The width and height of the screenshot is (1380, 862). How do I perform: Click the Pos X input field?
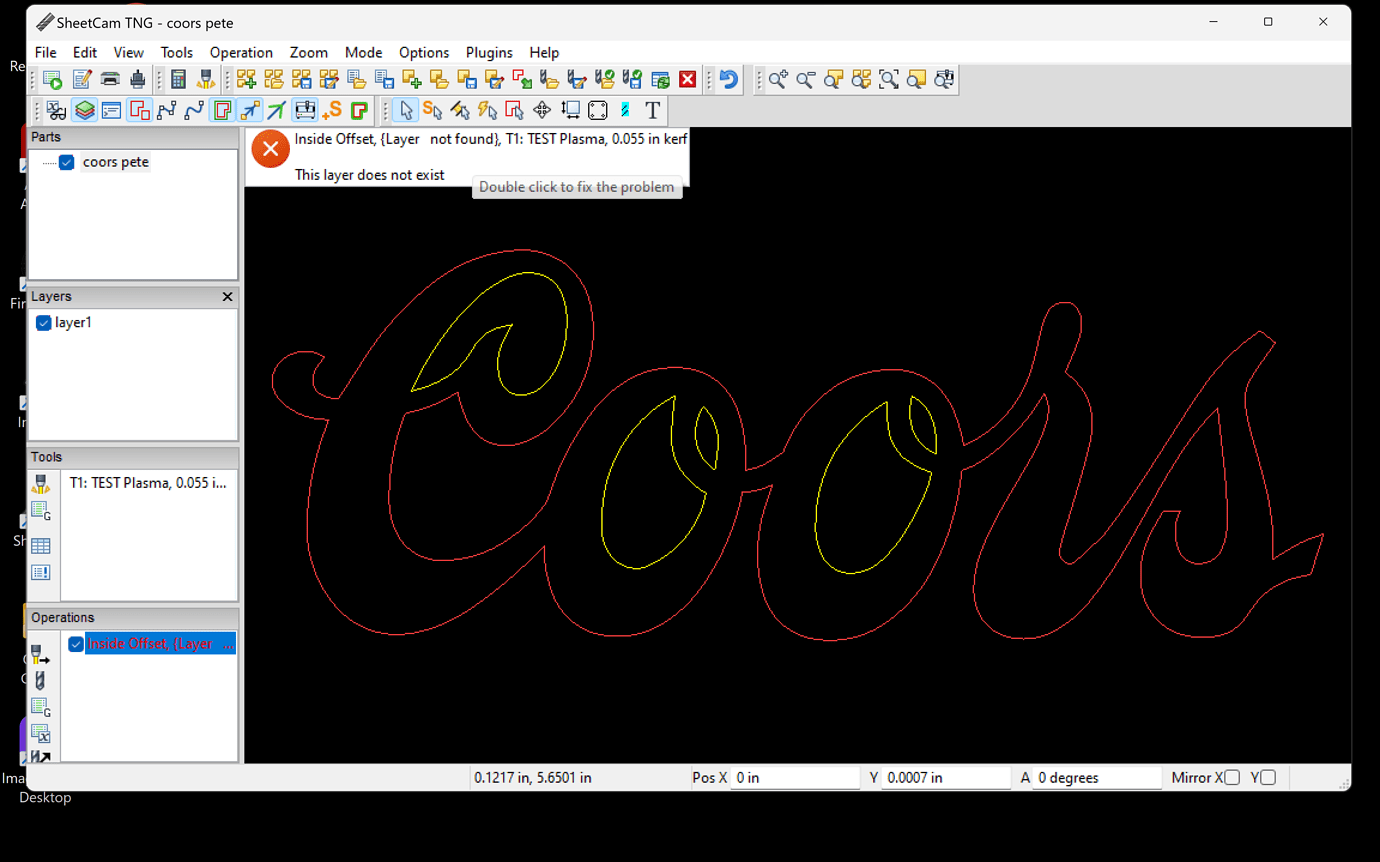coord(795,778)
